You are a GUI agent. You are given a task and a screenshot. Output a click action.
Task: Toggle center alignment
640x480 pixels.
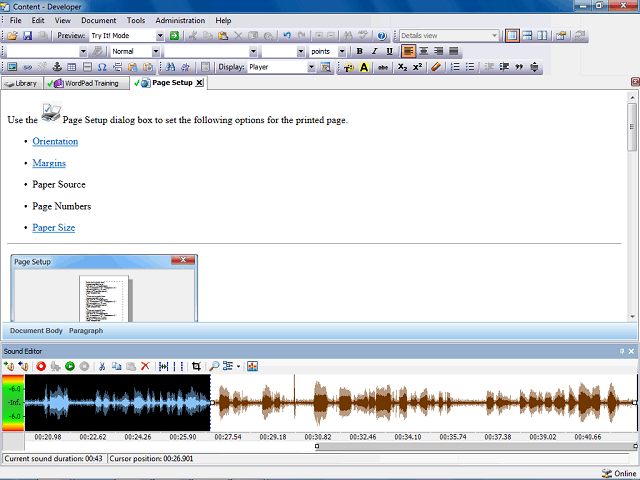pos(424,51)
